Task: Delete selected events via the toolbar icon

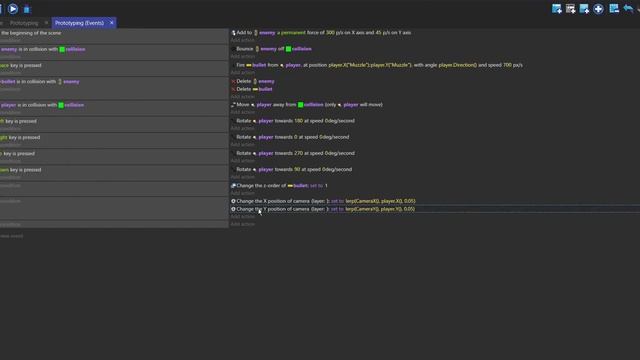Action: coord(614,9)
